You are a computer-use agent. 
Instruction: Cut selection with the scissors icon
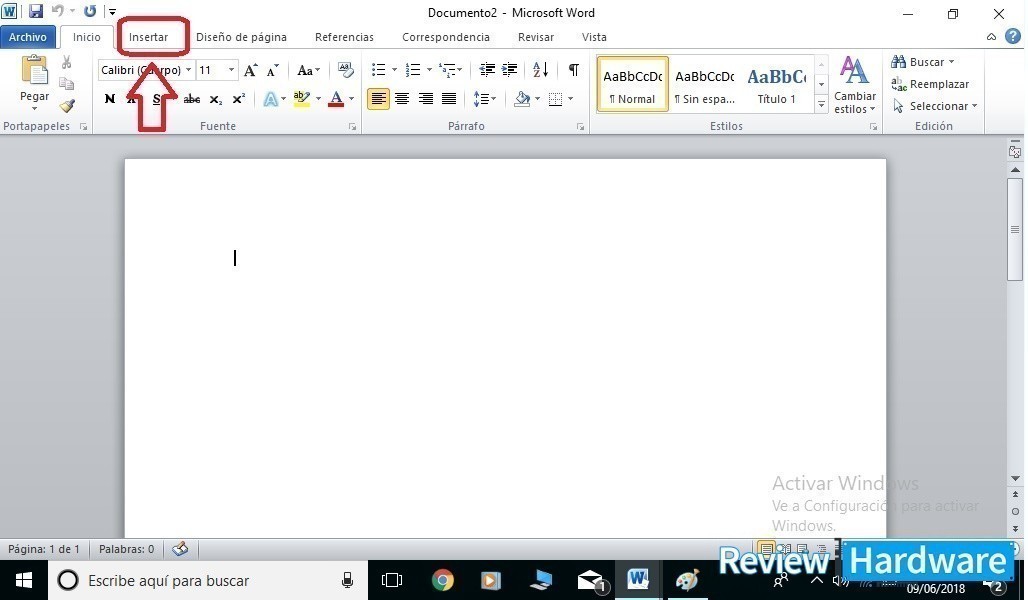(66, 62)
